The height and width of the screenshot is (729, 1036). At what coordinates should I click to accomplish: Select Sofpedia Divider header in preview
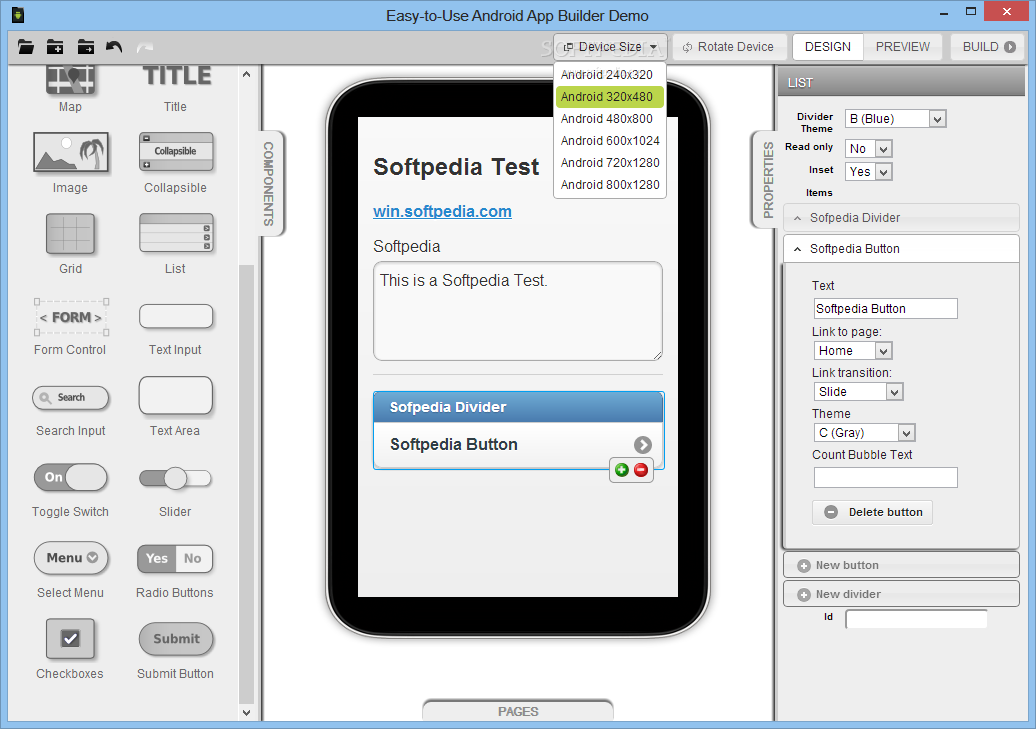(x=518, y=407)
